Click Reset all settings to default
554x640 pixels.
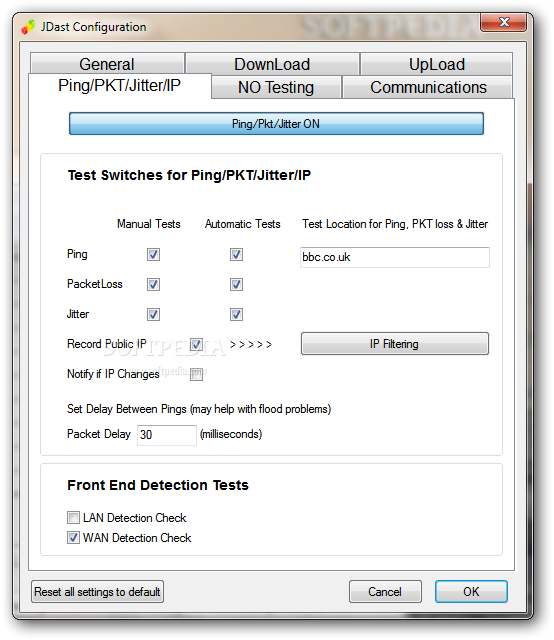coord(98,591)
